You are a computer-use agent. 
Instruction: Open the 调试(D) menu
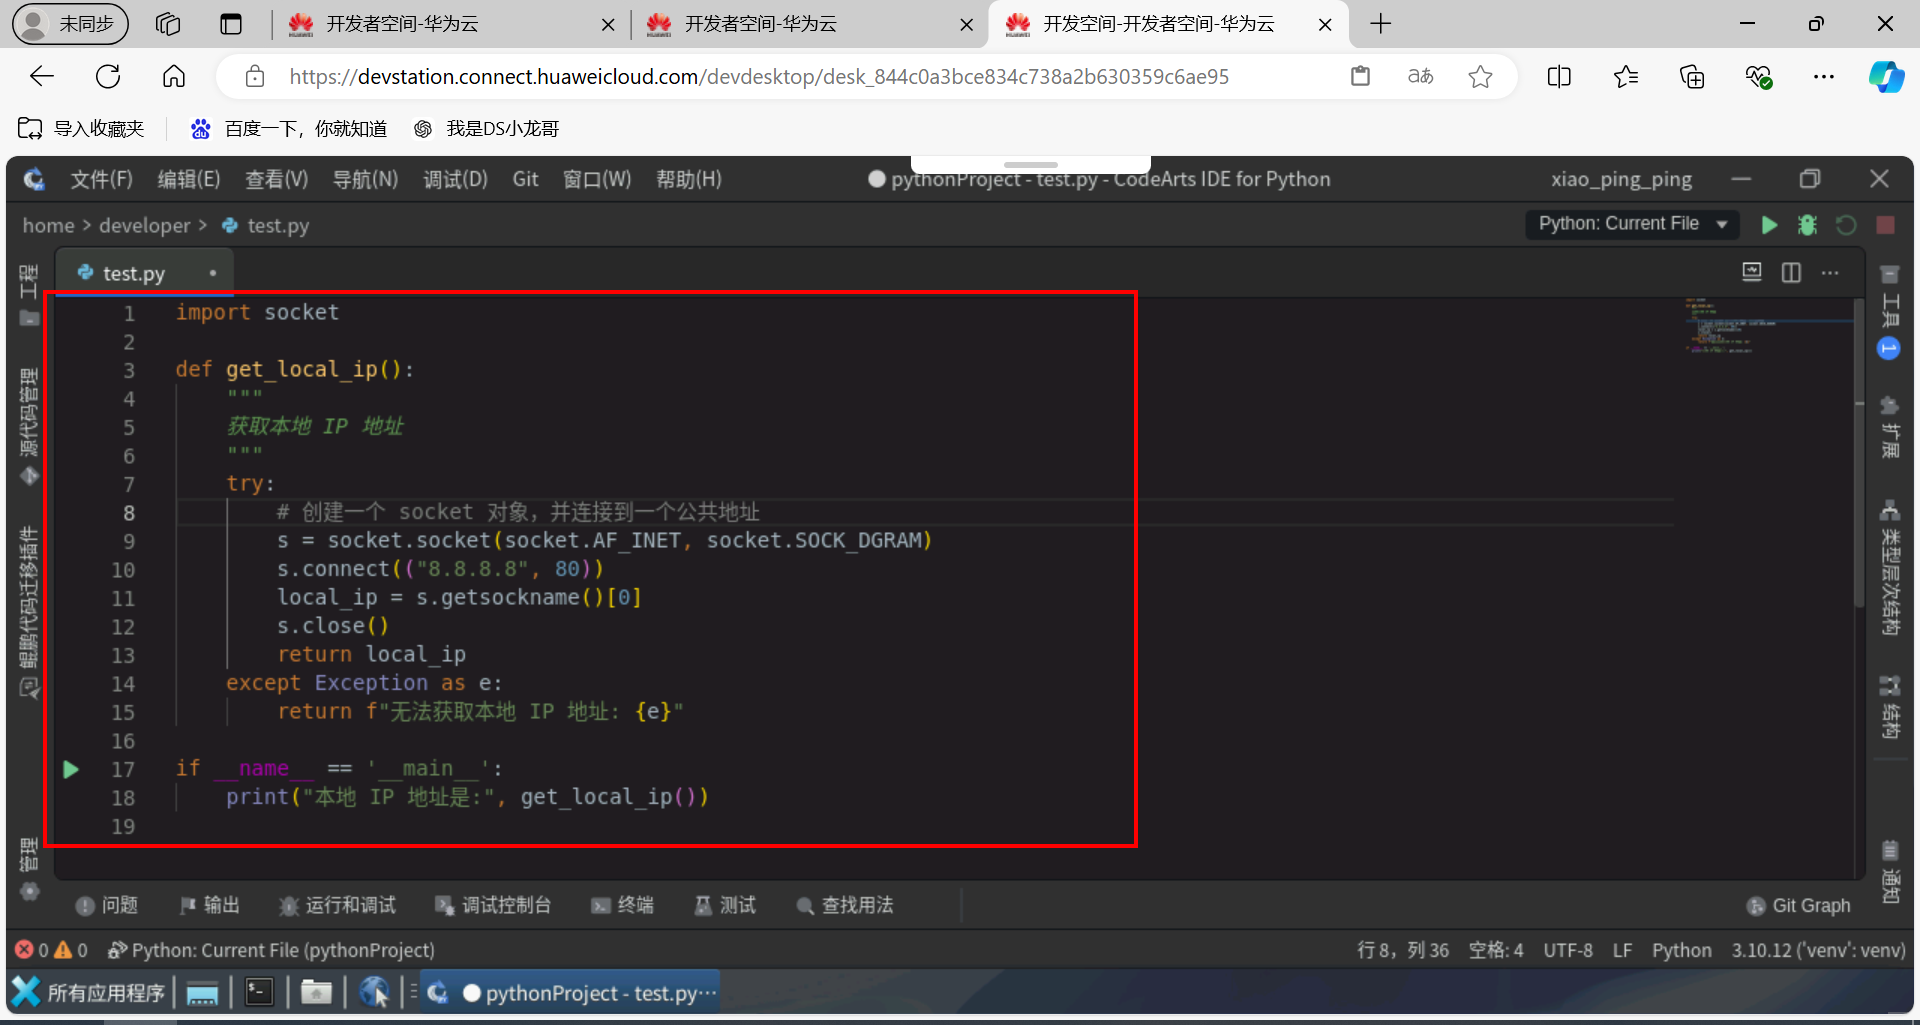click(455, 179)
